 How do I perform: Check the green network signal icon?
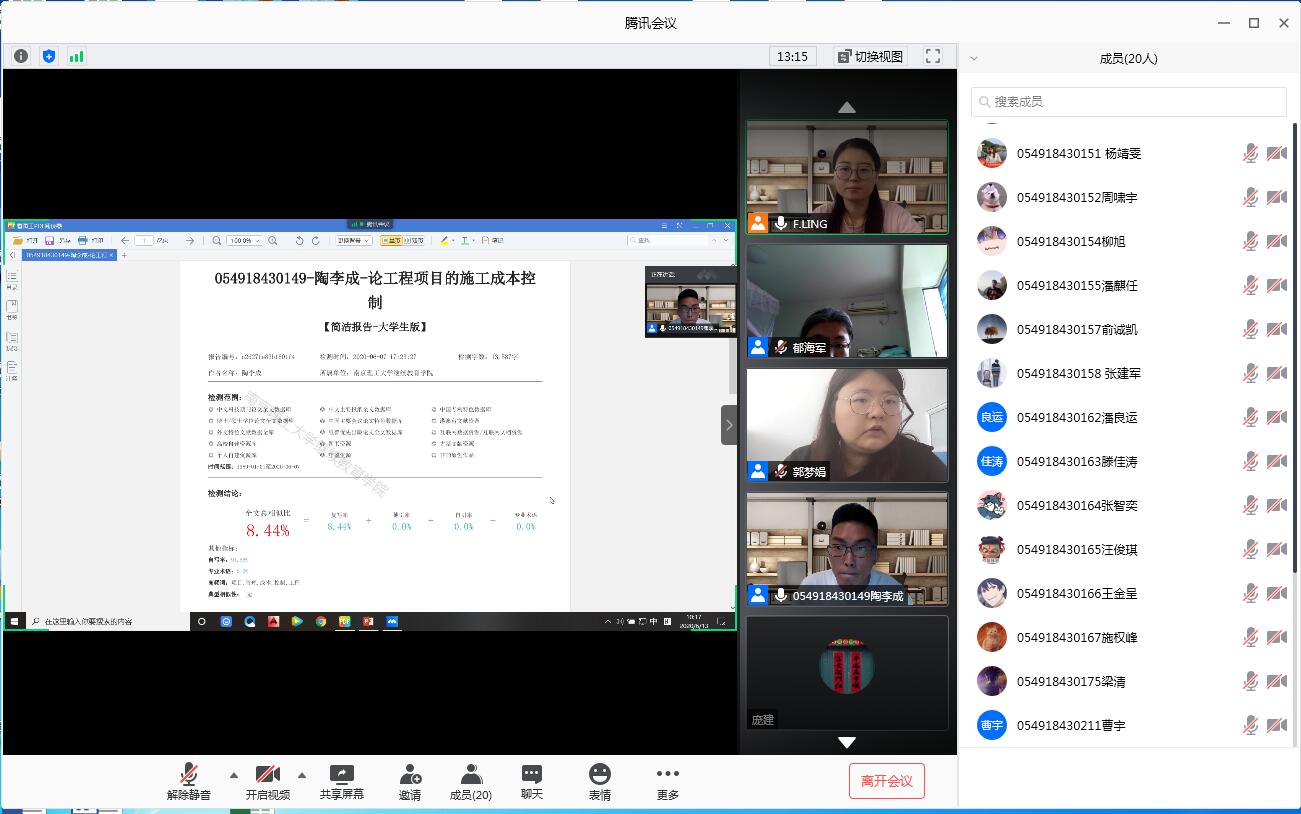(76, 56)
